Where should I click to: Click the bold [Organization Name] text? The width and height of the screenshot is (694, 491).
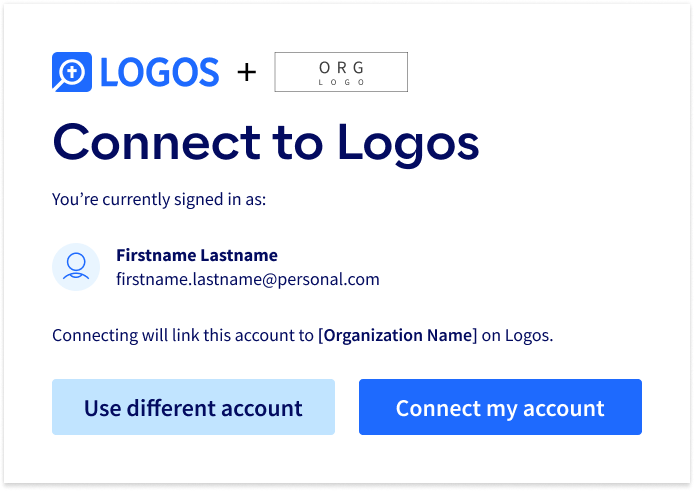coord(397,335)
